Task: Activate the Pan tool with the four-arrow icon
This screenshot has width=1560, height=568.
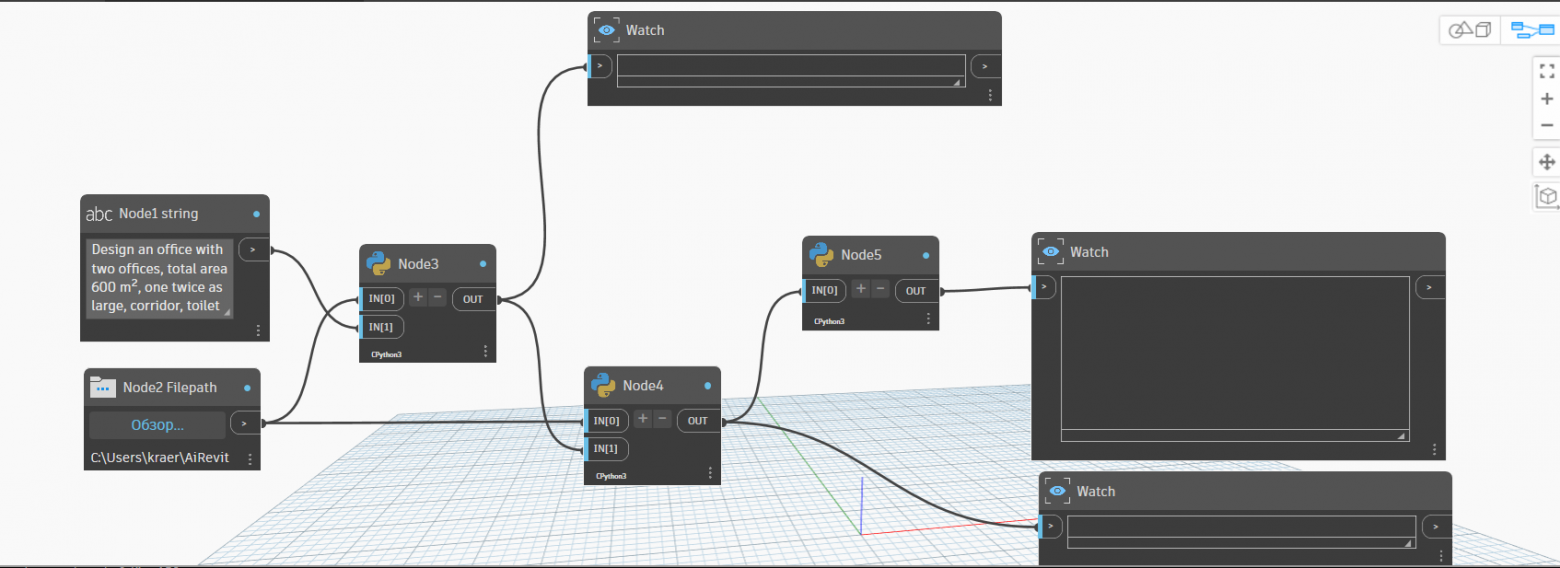Action: (1547, 162)
